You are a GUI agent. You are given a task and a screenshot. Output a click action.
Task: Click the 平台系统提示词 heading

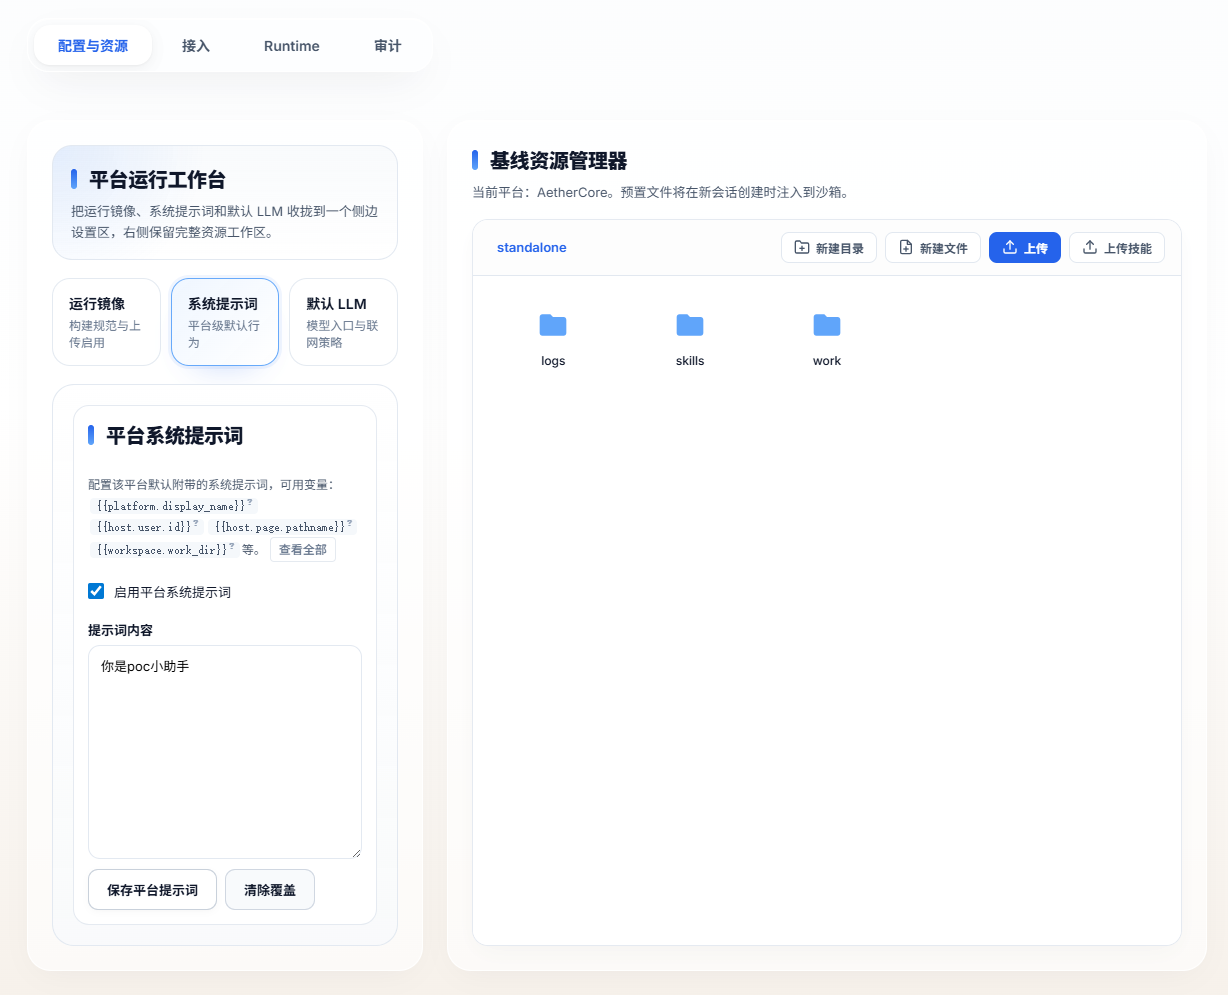tap(175, 436)
